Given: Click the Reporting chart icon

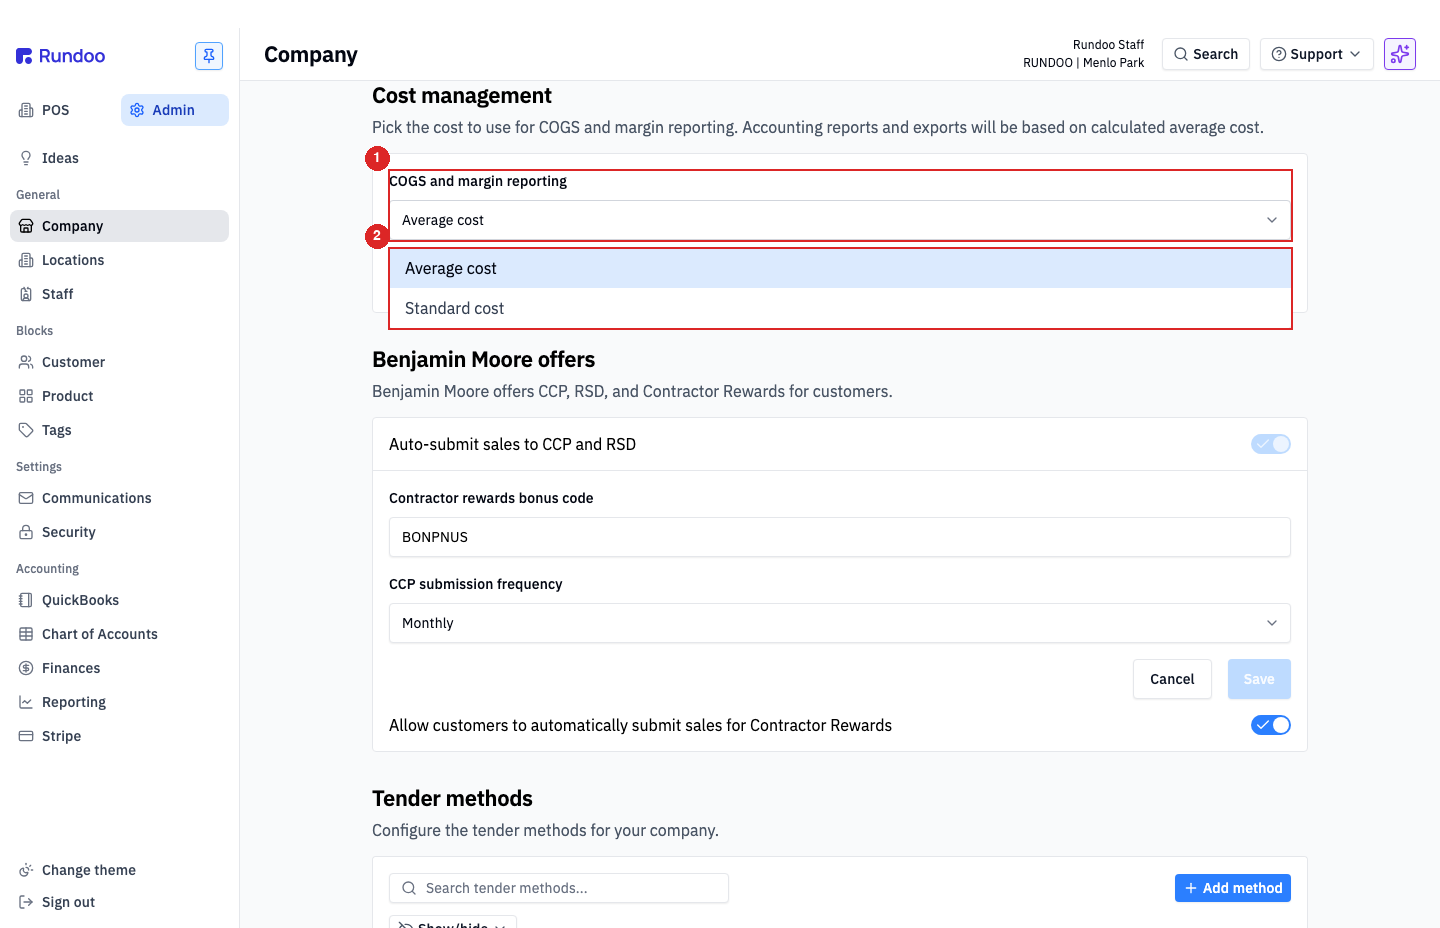Looking at the screenshot, I should [x=26, y=702].
